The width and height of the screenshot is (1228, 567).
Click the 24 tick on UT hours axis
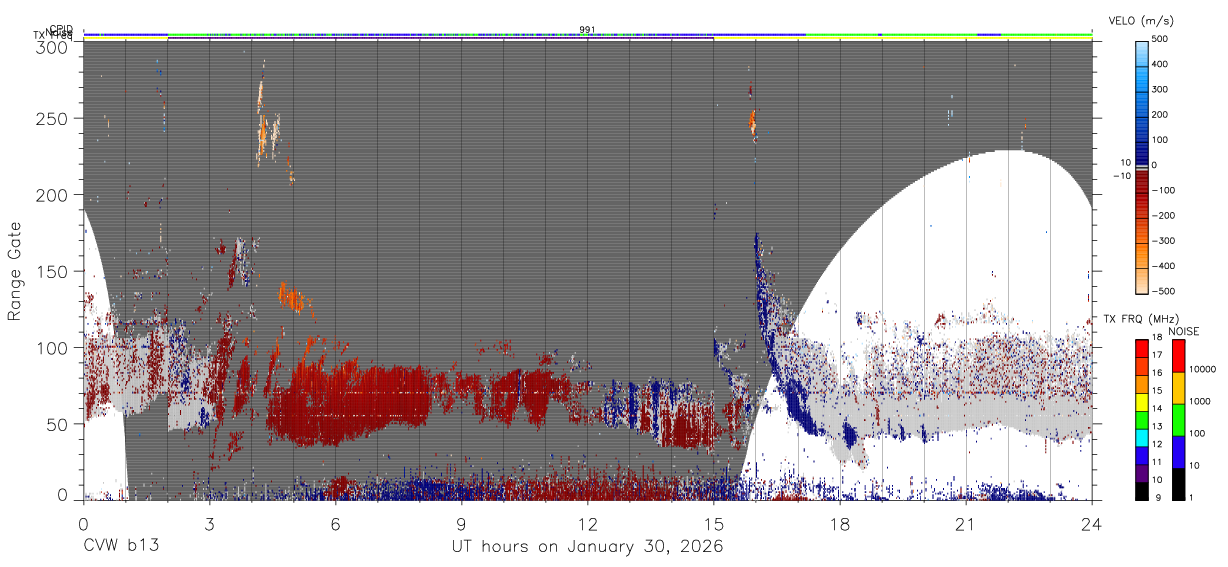point(1092,523)
